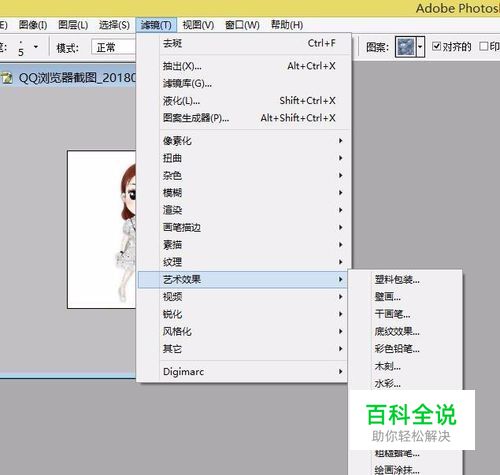Open the 视图(V) menu

[x=198, y=25]
